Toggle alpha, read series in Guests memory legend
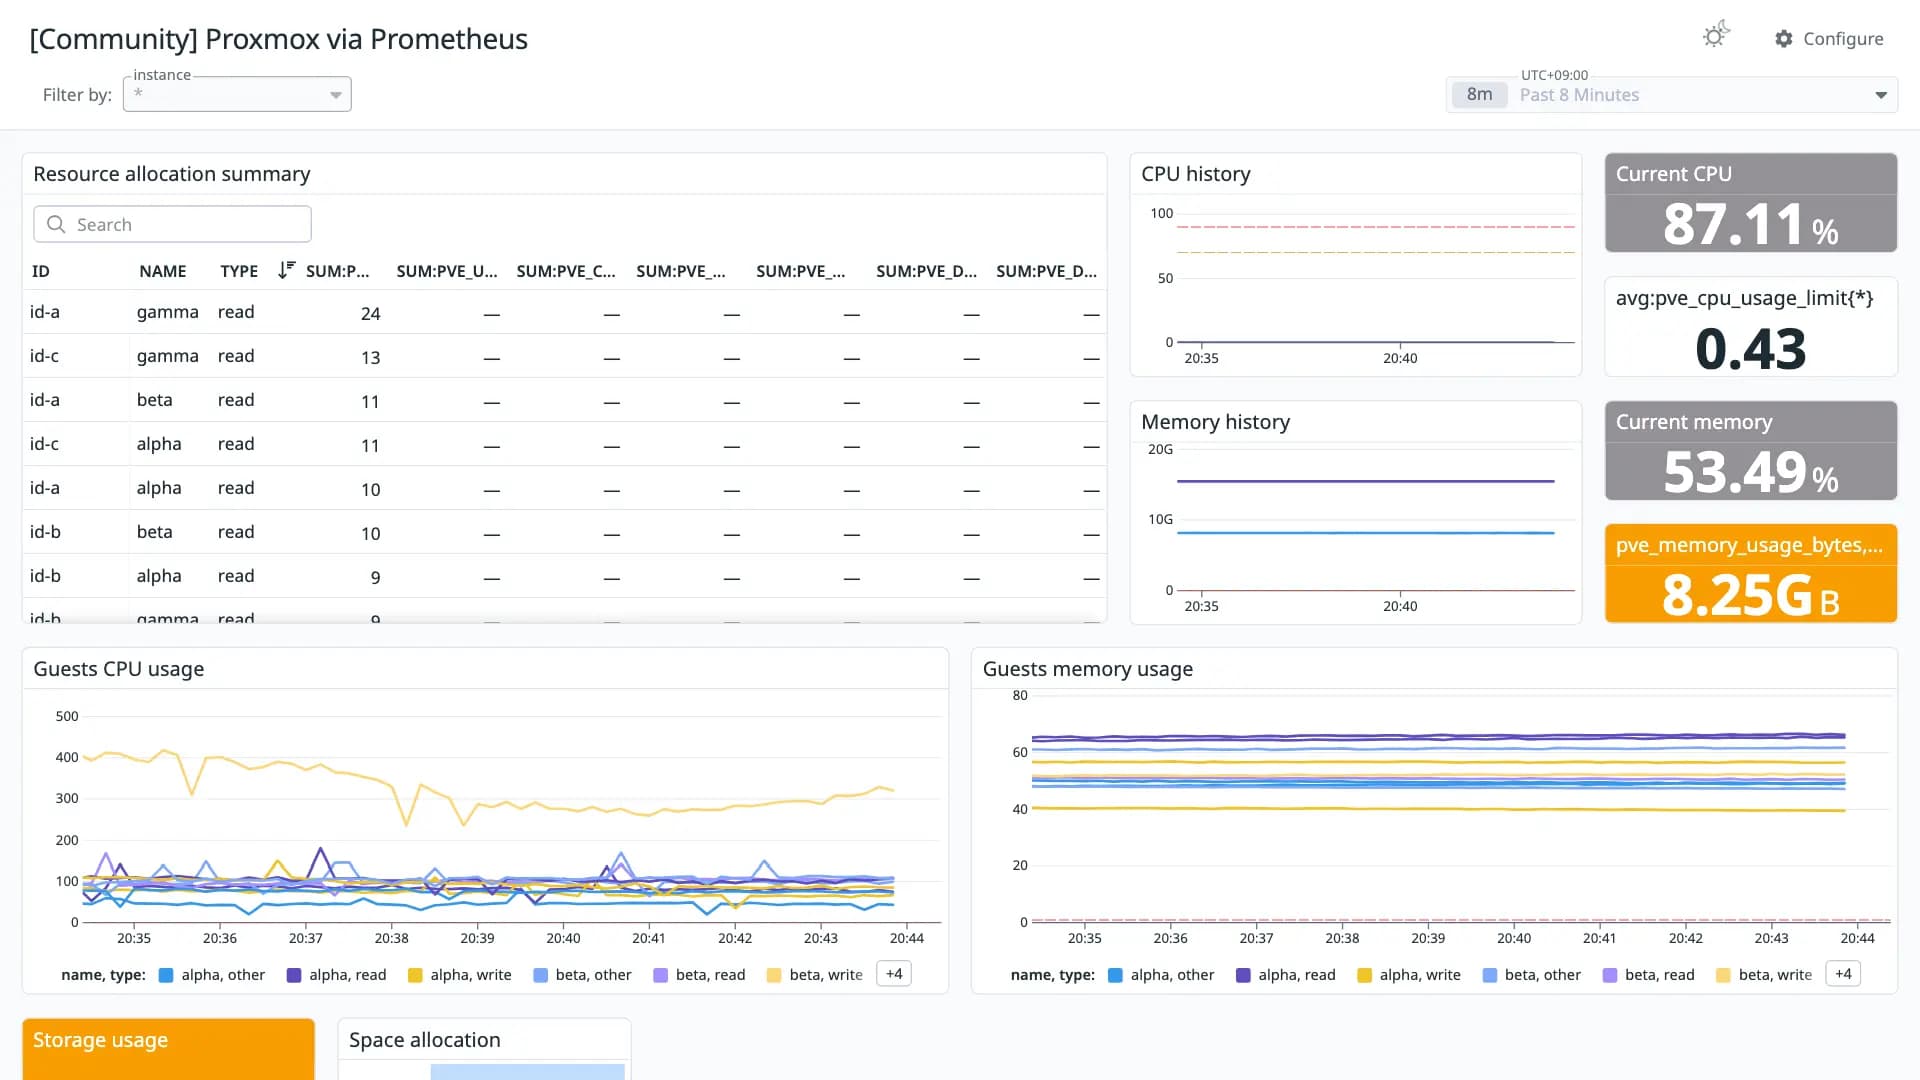 1286,975
